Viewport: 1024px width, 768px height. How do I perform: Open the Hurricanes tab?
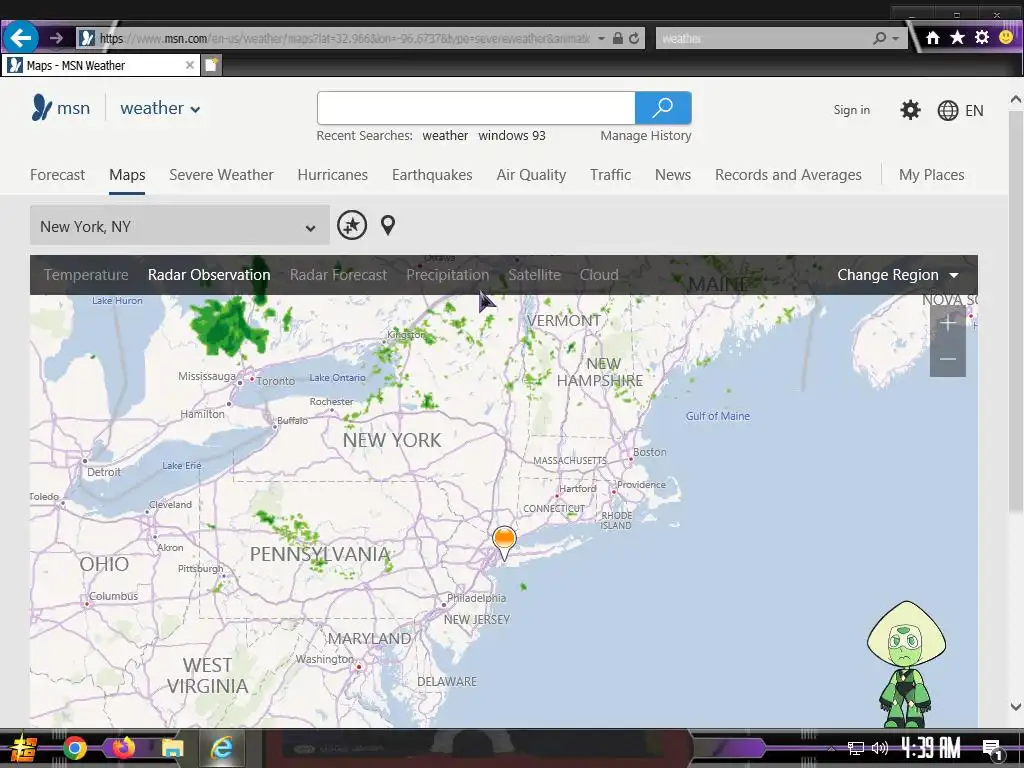pos(332,175)
